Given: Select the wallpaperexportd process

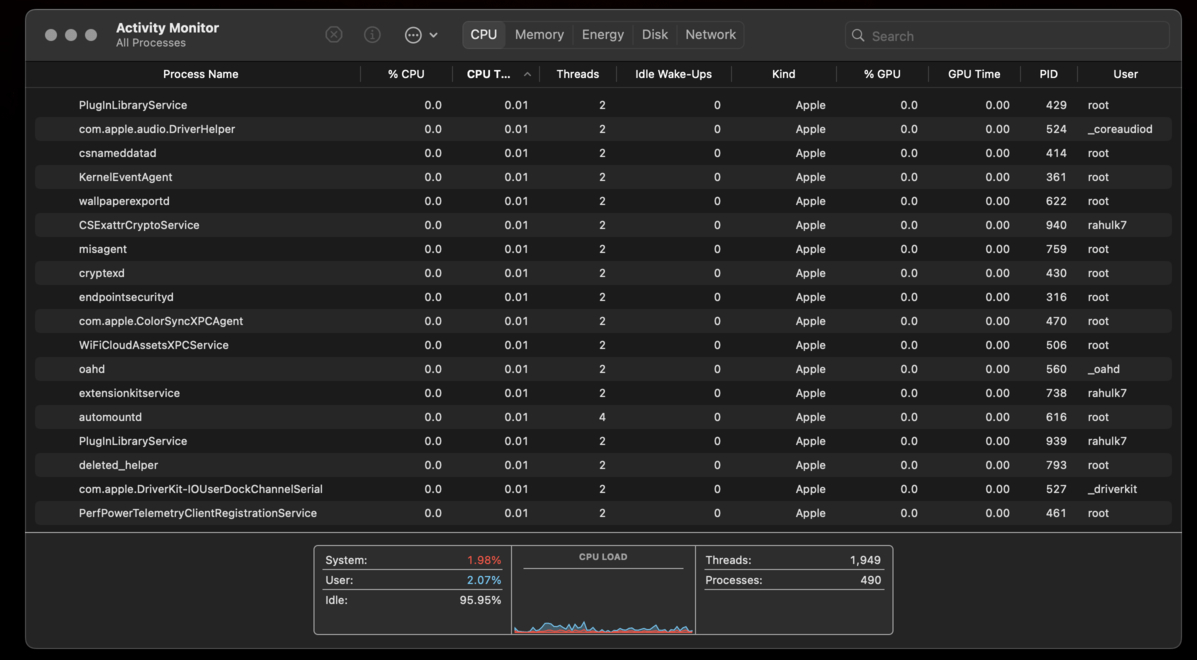Looking at the screenshot, I should click(603, 201).
